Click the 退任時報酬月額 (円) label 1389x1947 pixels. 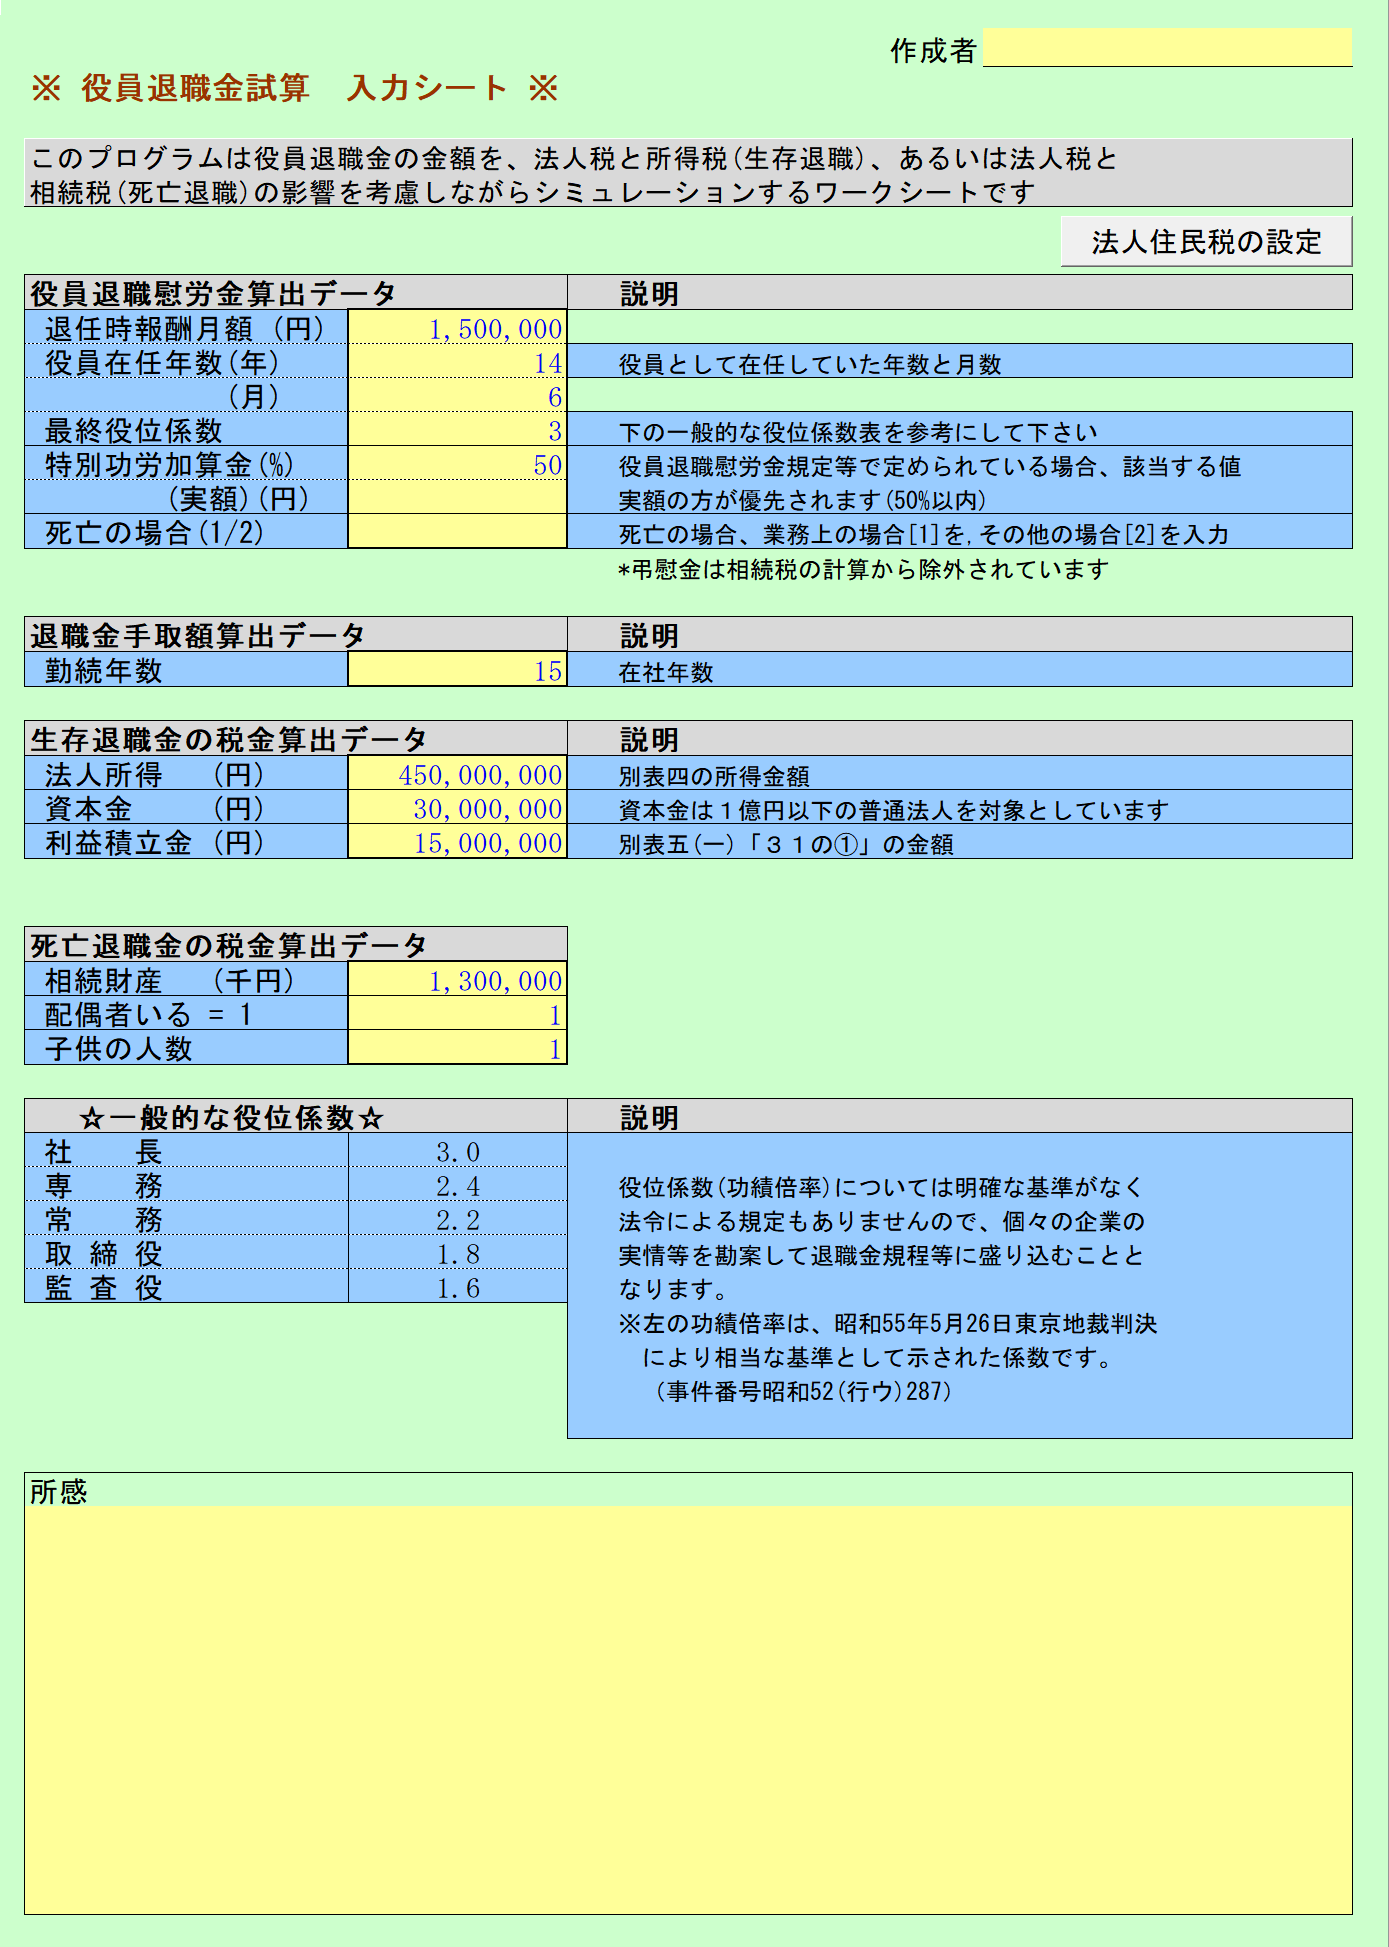[x=185, y=327]
